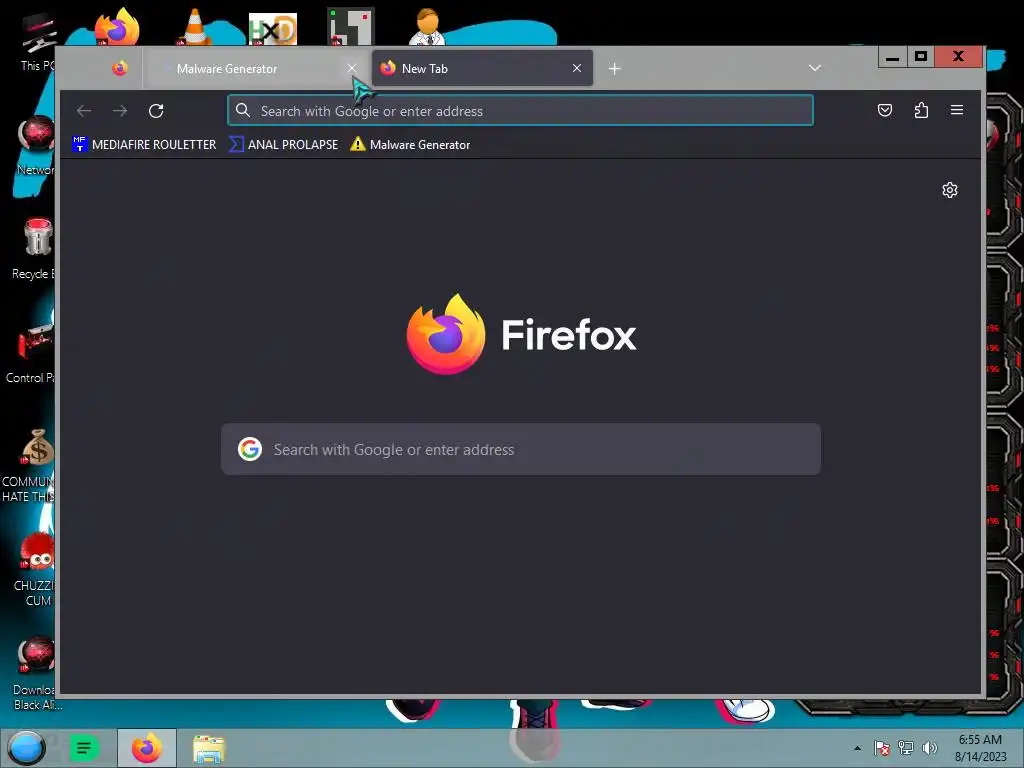Close the Firefox window with X

pos(958,57)
